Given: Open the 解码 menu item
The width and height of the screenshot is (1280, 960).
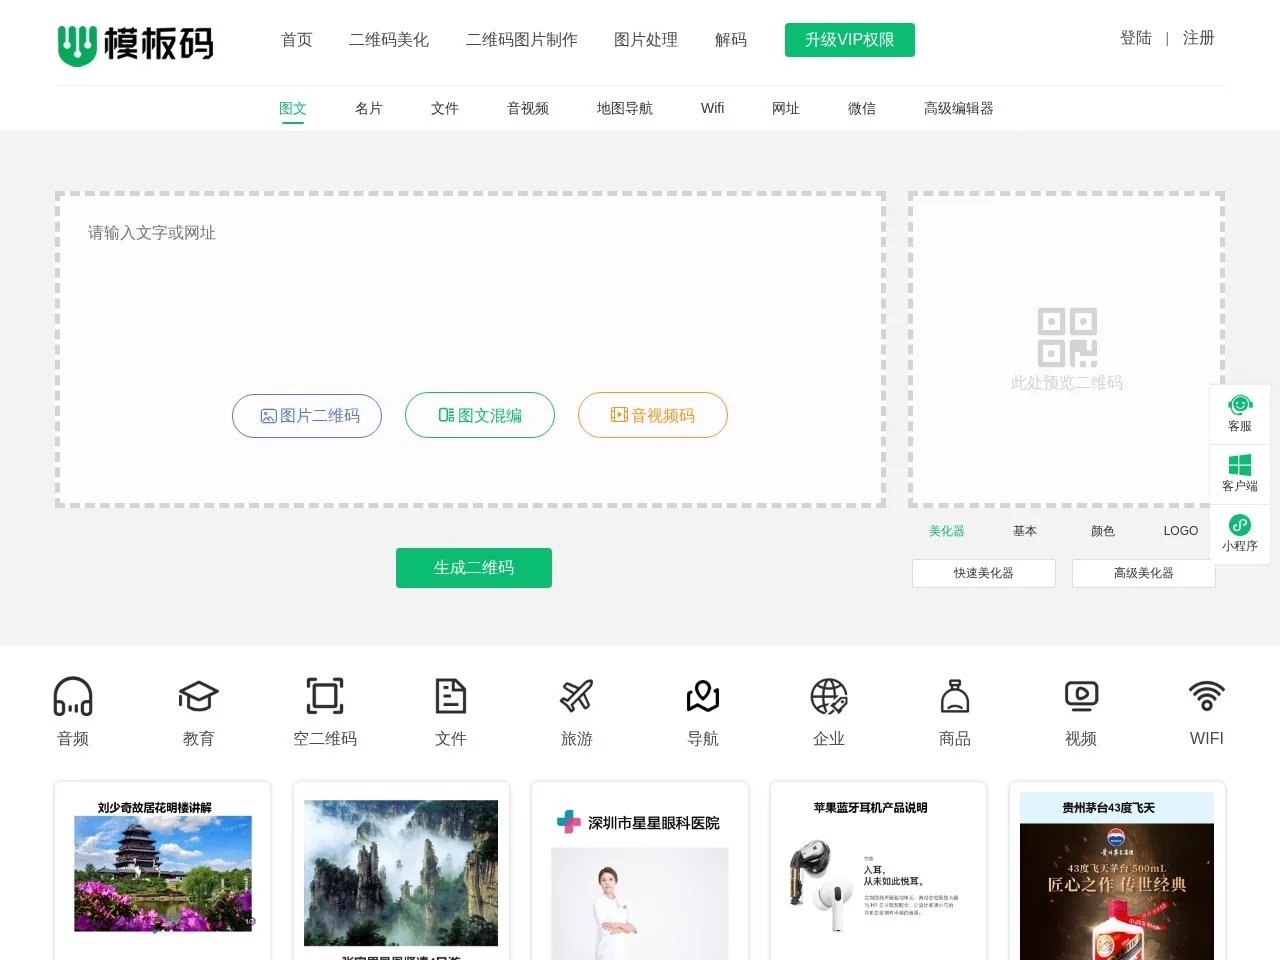Looking at the screenshot, I should pos(731,39).
